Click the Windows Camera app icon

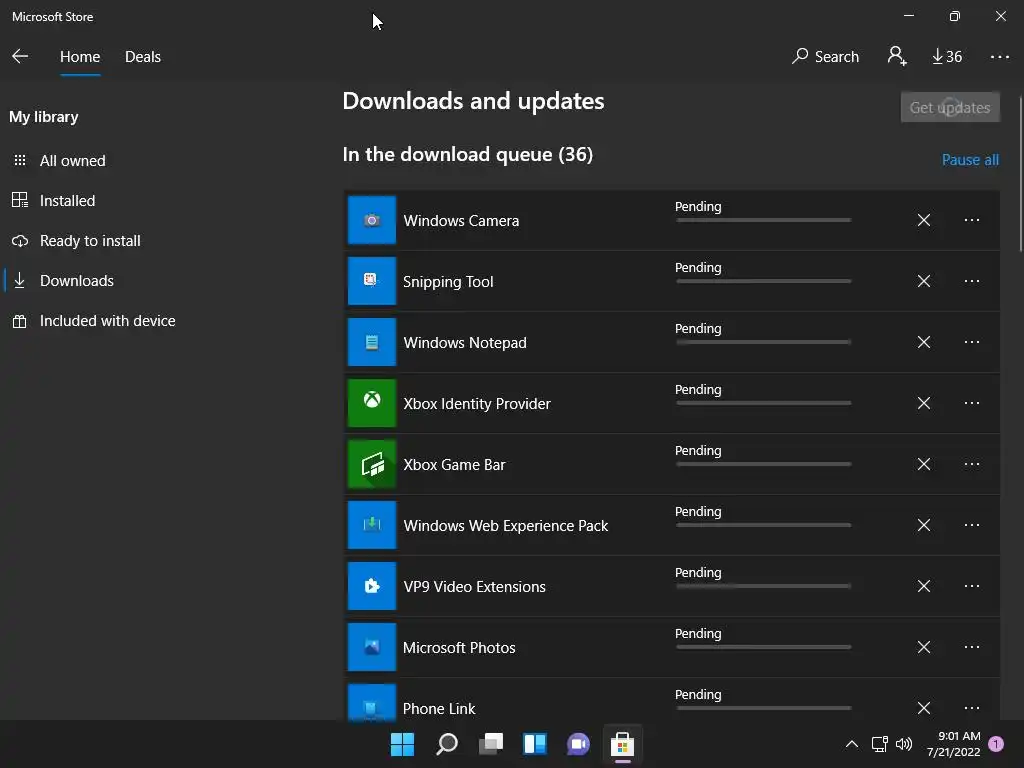pyautogui.click(x=372, y=220)
